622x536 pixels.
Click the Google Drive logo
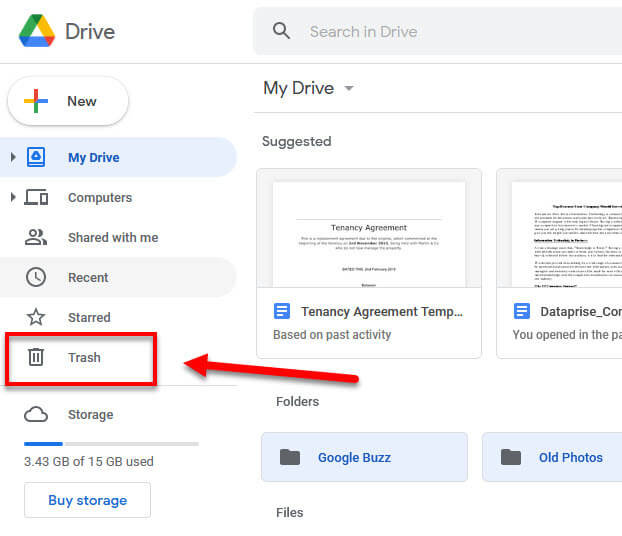point(37,31)
